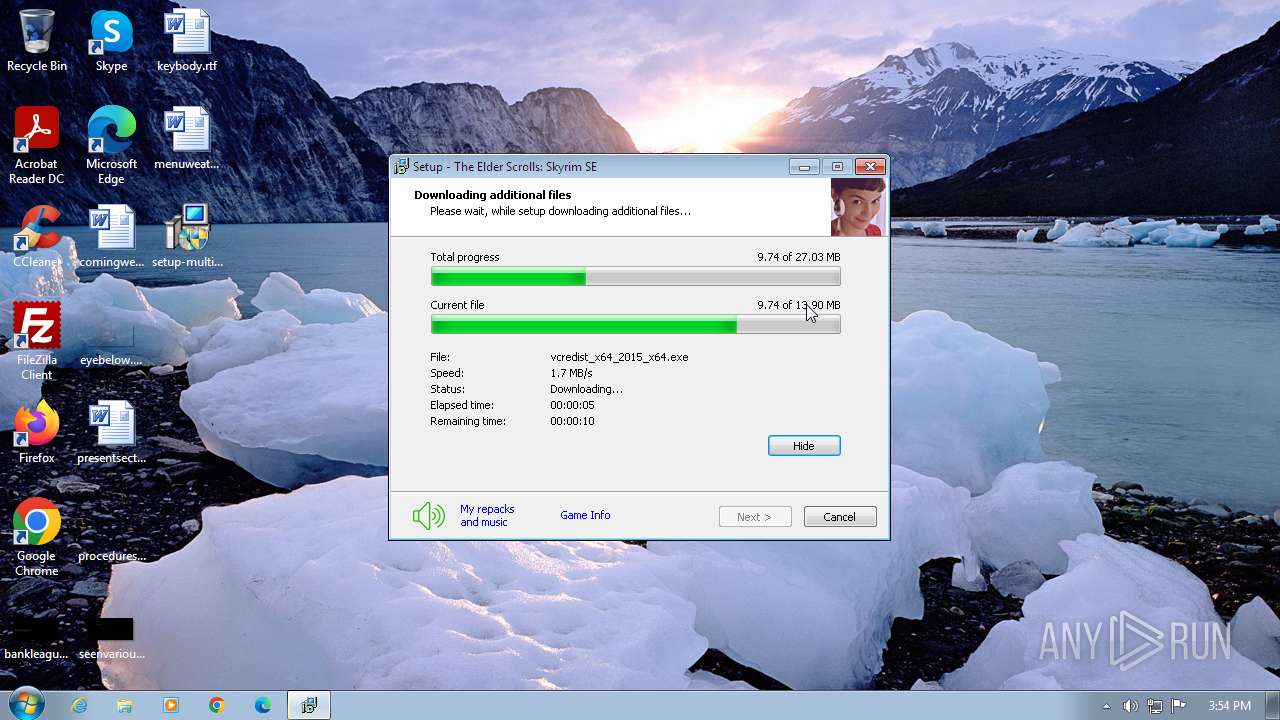Open the volume control tray icon
Screen dimensions: 1280x720
[1130, 706]
